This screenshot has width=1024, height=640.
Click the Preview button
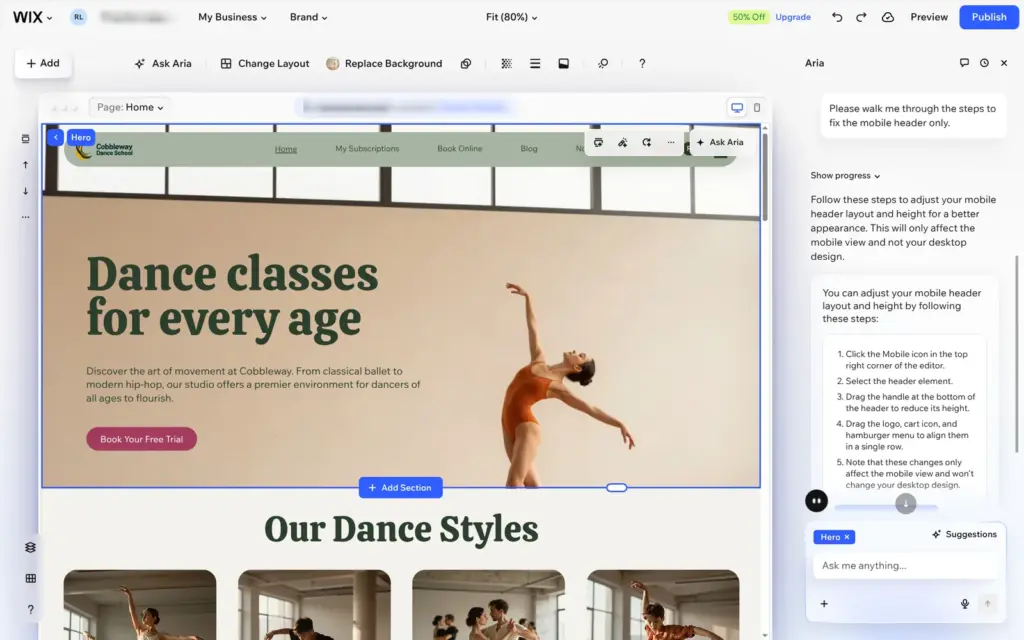(x=929, y=18)
